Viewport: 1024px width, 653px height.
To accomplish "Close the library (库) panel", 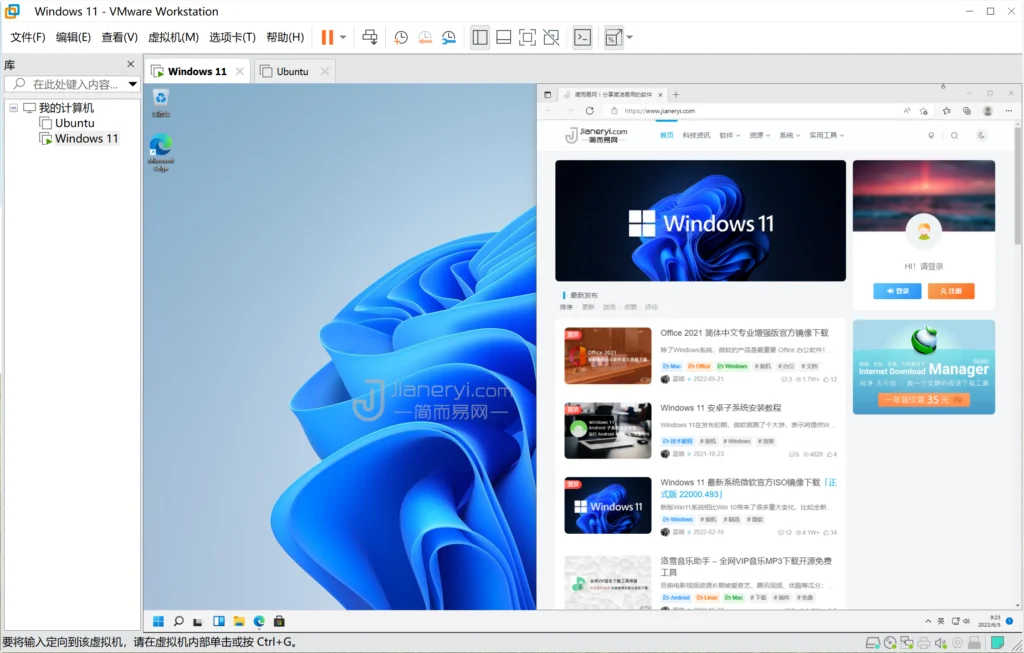I will click(x=131, y=64).
